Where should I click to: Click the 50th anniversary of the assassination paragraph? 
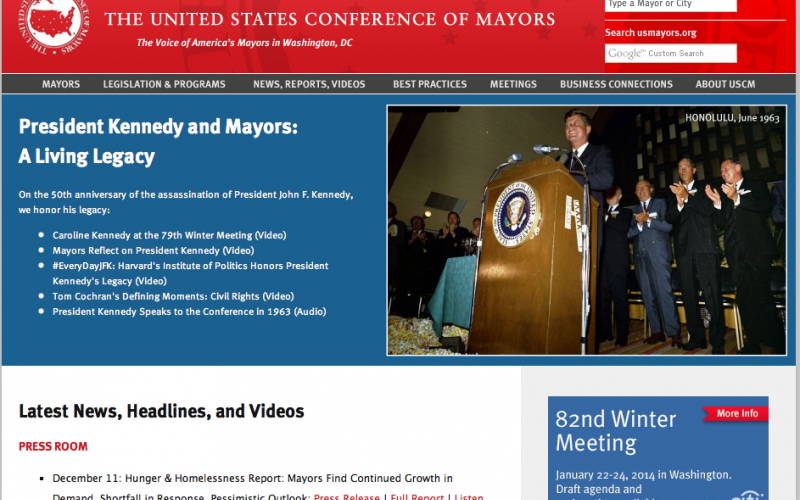tap(186, 202)
